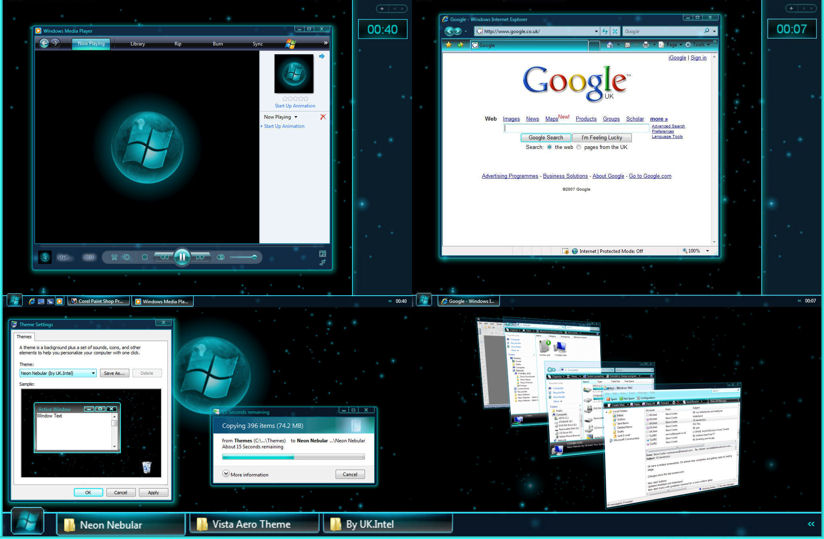This screenshot has height=539, width=824.
Task: Skip to the previous track
Action: pos(163,257)
